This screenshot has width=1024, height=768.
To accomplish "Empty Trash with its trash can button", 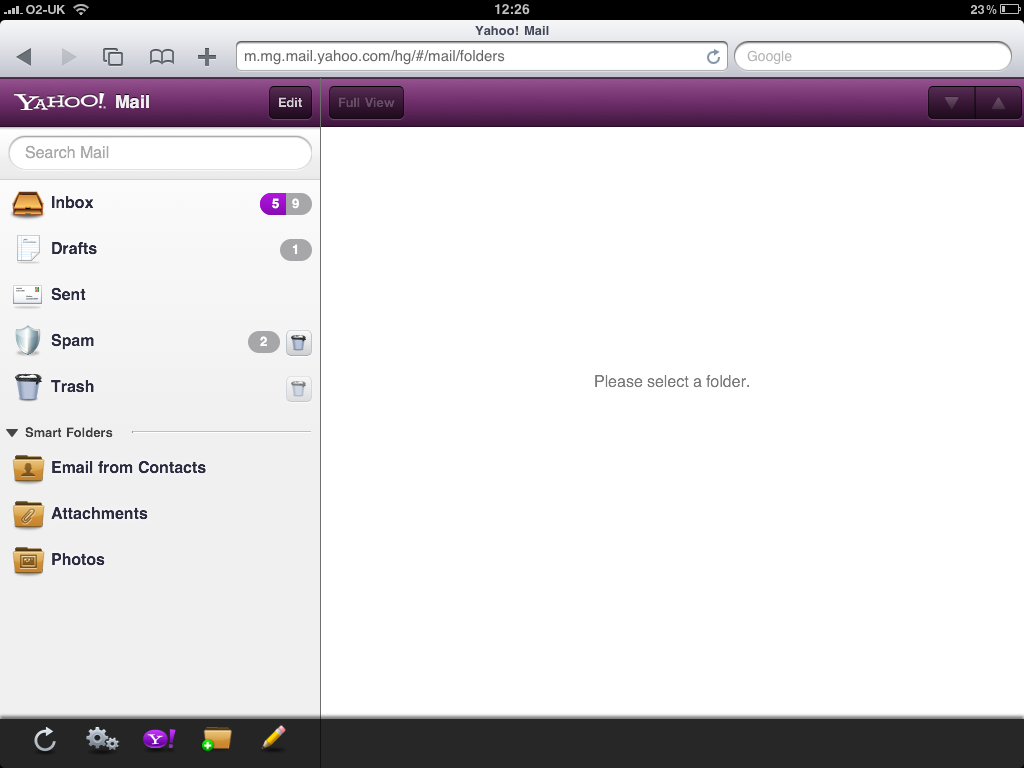I will (298, 389).
